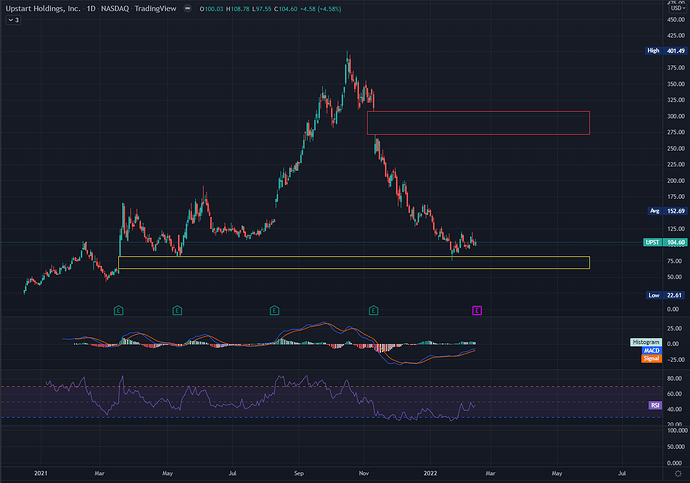This screenshot has width=690, height=483.
Task: Click the chart title Upstart Holdings, Inc.
Action: 43,8
